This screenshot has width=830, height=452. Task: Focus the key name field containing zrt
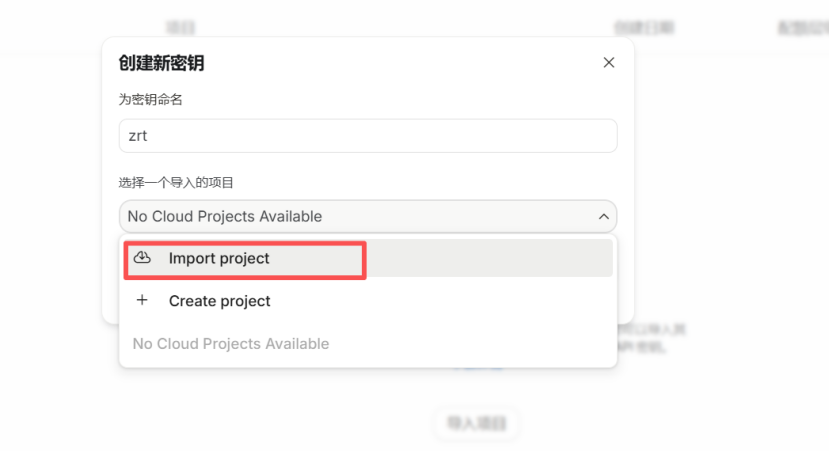click(x=367, y=136)
